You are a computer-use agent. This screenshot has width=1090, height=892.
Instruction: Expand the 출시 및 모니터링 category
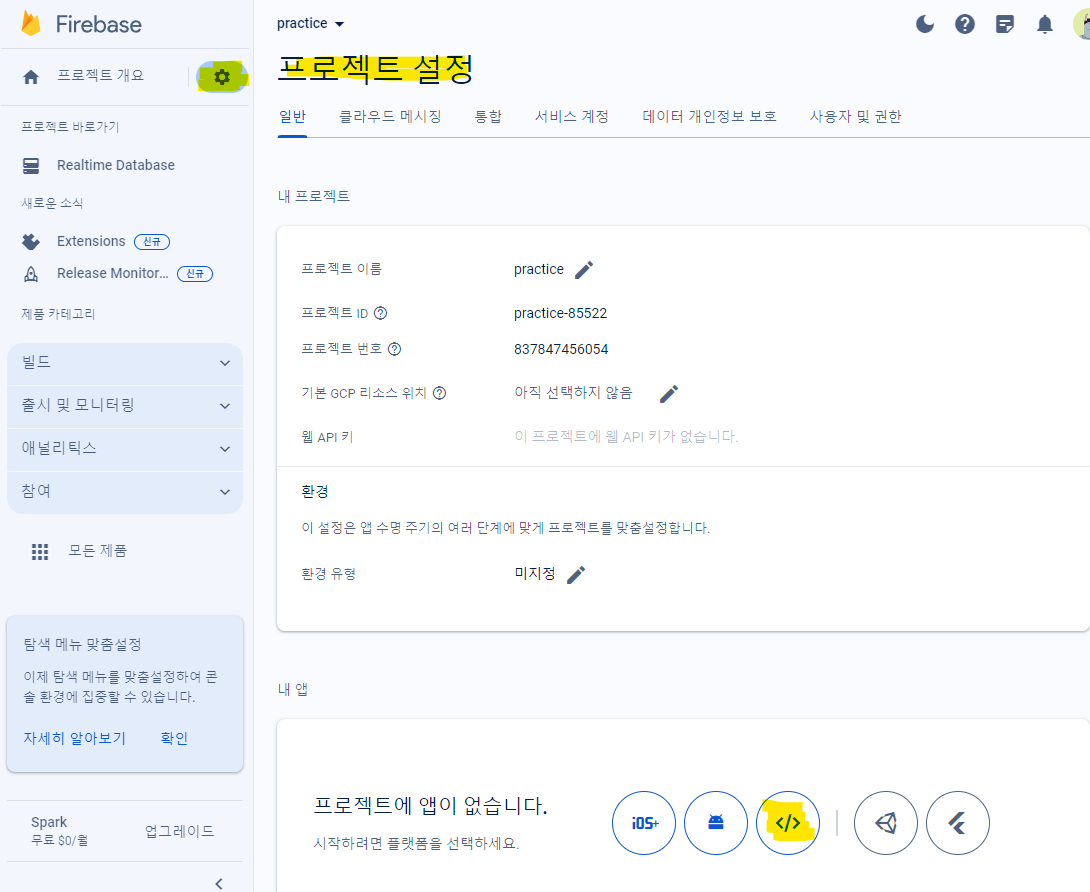tap(125, 406)
